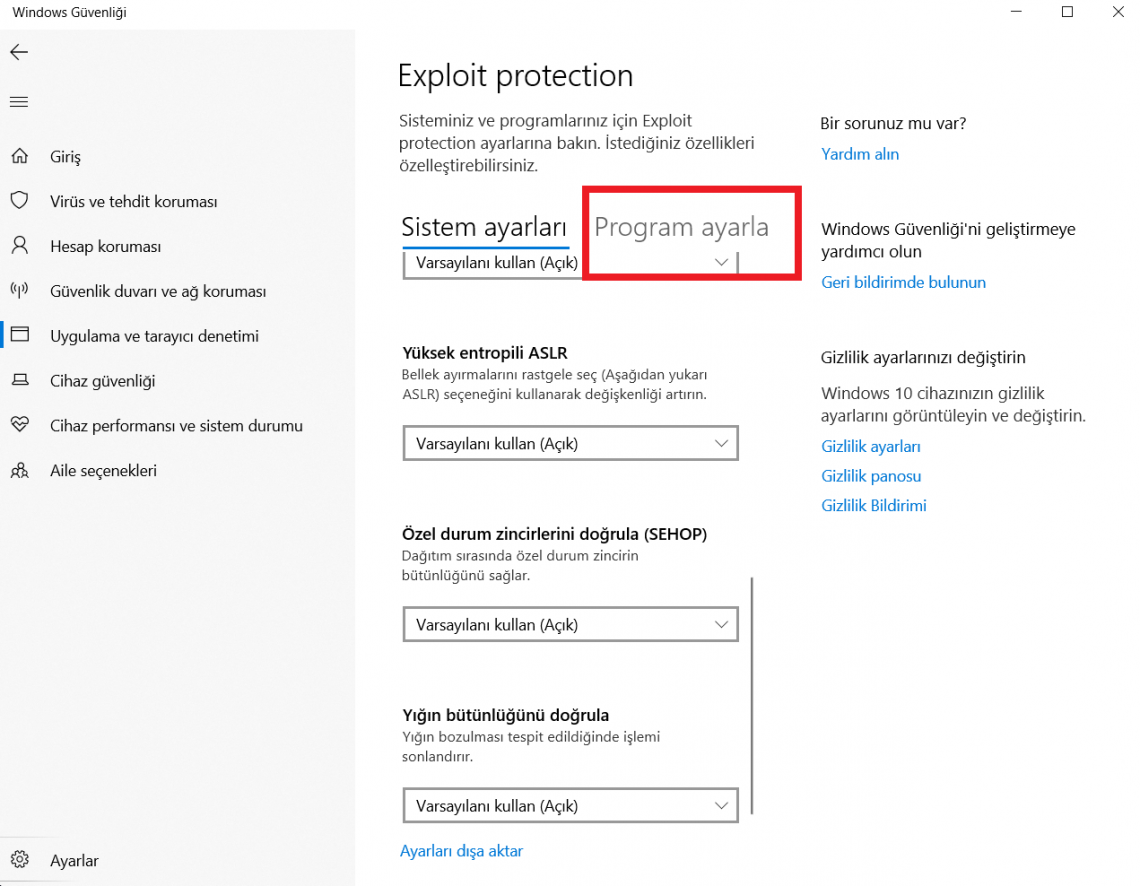Open Hesap koruması person icon
The width and height of the screenshot is (1140, 886).
(19, 246)
